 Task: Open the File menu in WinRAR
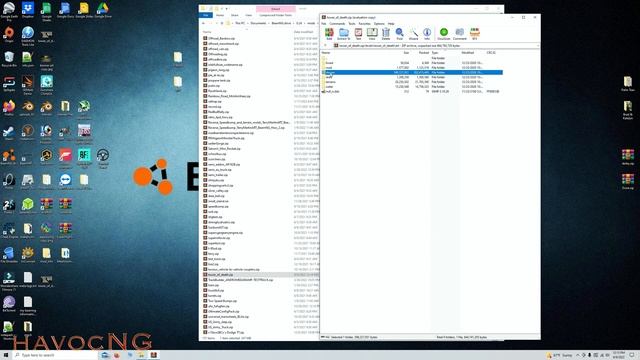tap(324, 24)
